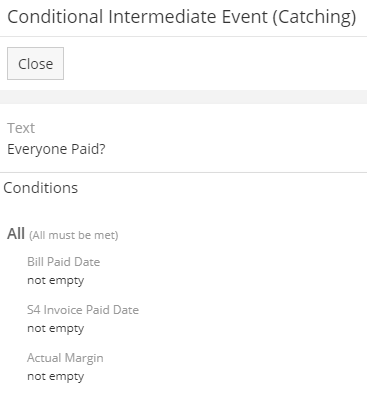This screenshot has width=367, height=393.
Task: Click the word Catching in the title
Action: tap(314, 17)
